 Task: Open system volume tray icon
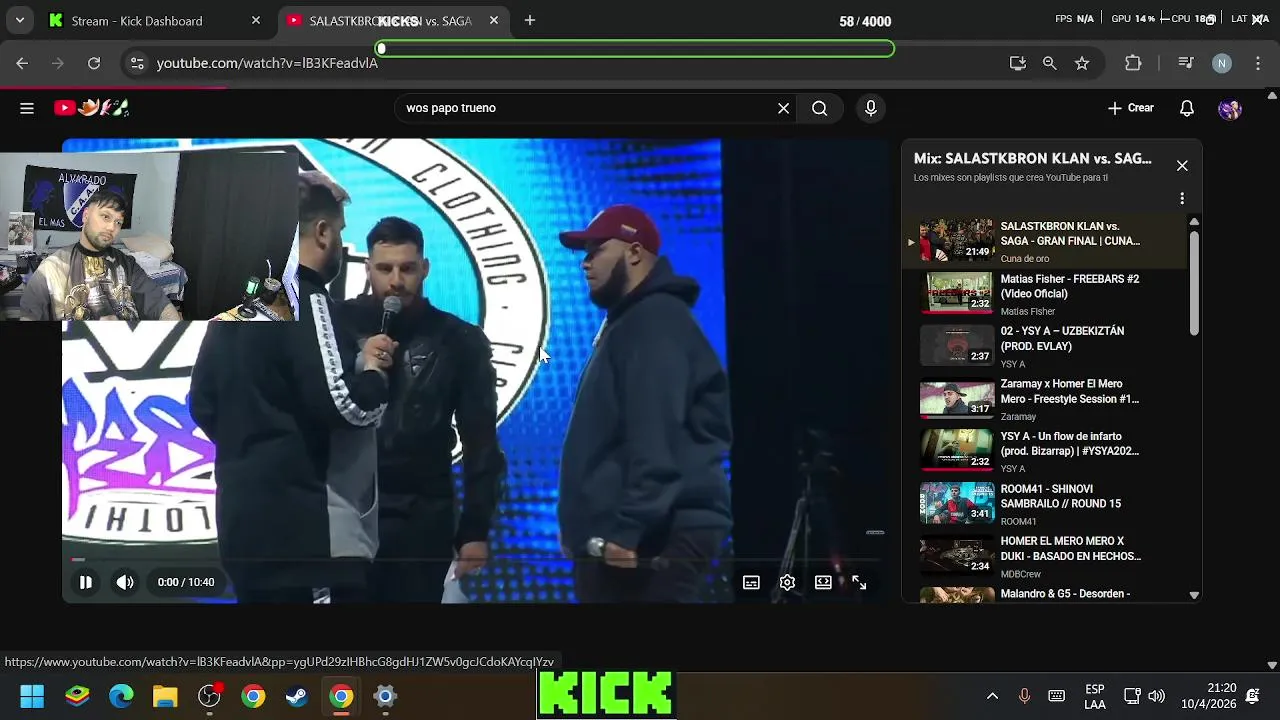point(1157,696)
